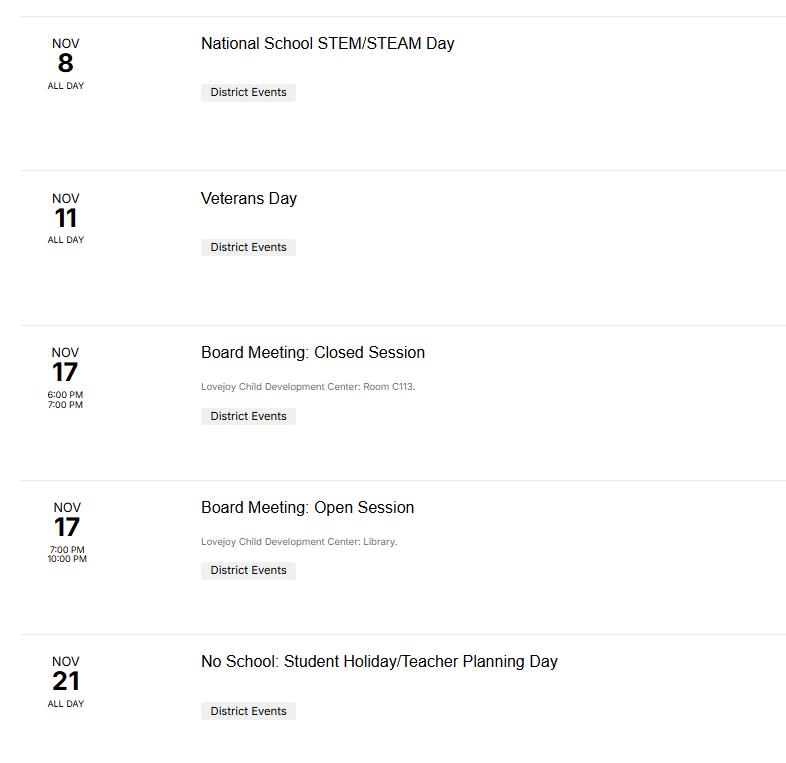
Task: Select the Nov 11 date block
Action: 66,218
